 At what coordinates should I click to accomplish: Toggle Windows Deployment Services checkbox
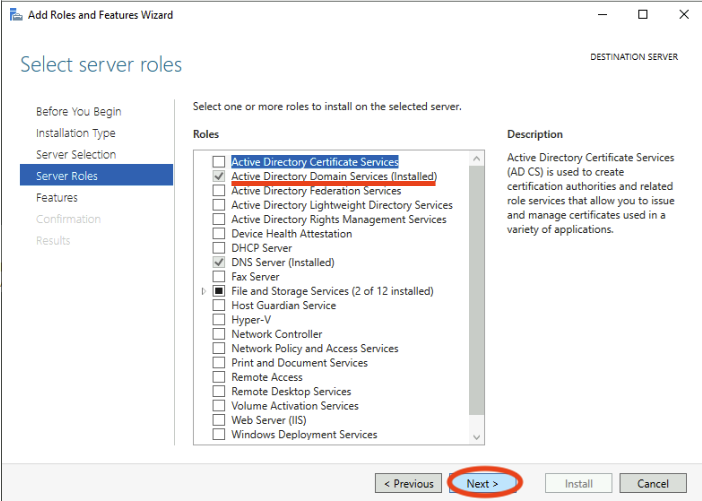218,434
